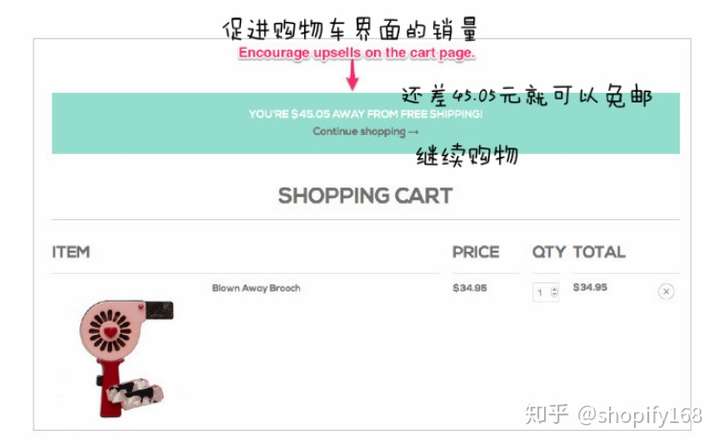Click the 知乎 @shopify168 watermark
This screenshot has height=447, width=720.
[613, 414]
